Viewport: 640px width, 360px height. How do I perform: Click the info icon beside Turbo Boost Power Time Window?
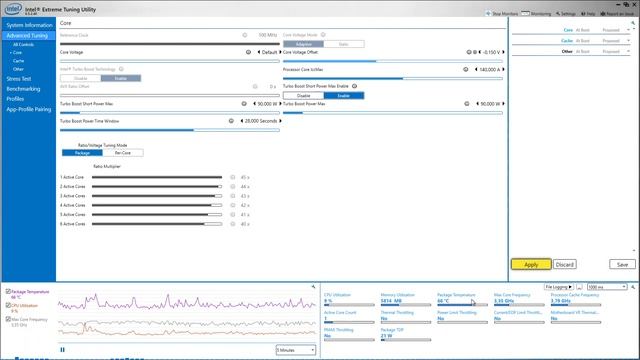[231, 121]
